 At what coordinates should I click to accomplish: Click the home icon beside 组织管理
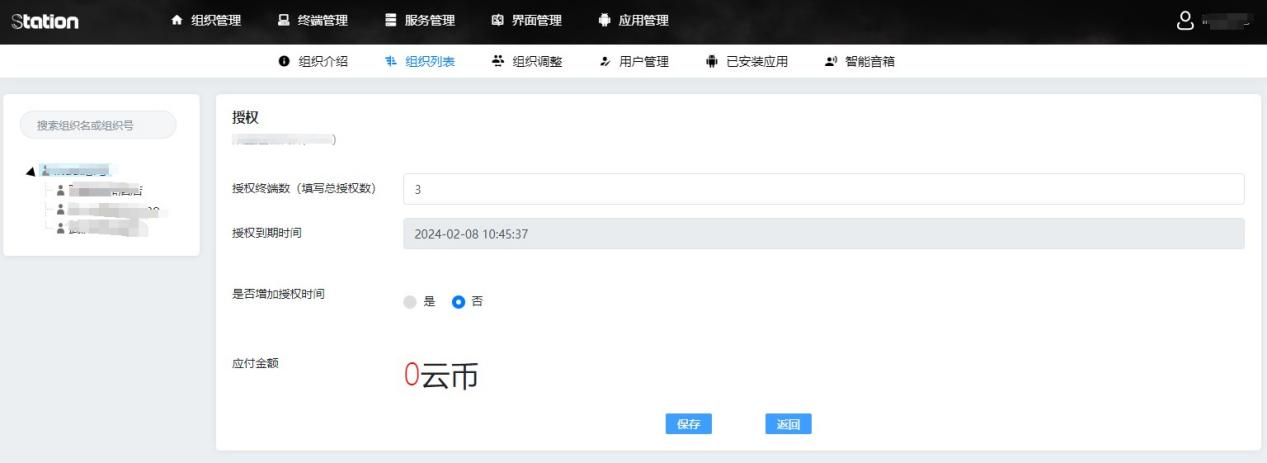click(x=178, y=20)
